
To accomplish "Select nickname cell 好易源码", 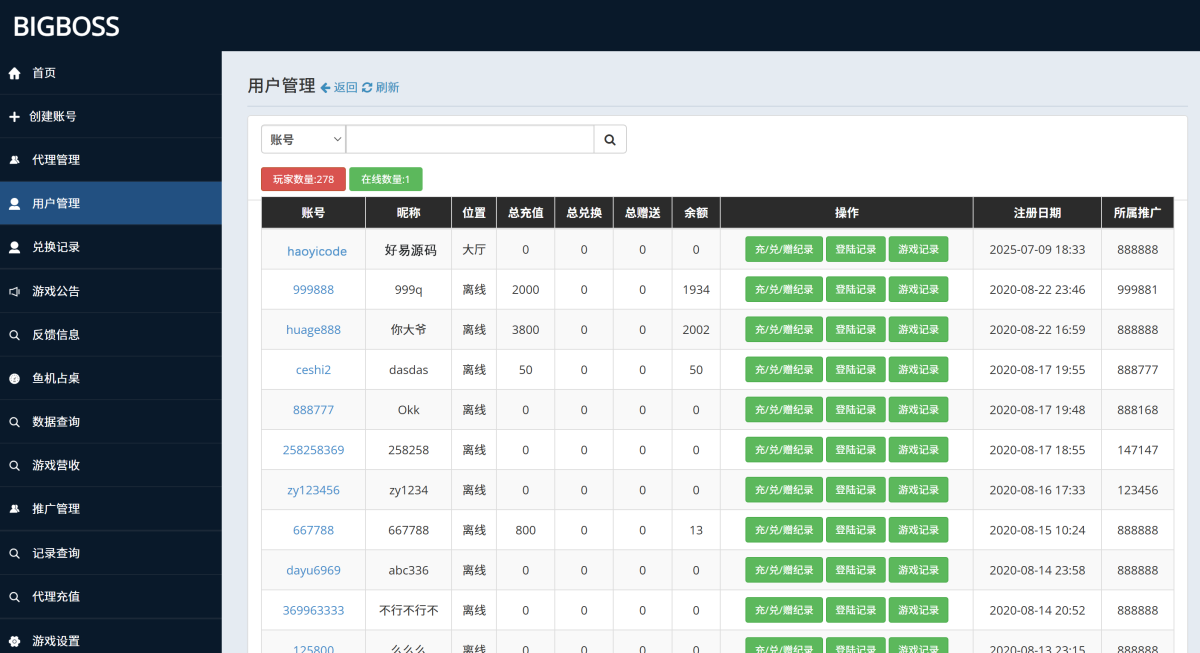I will coord(410,250).
